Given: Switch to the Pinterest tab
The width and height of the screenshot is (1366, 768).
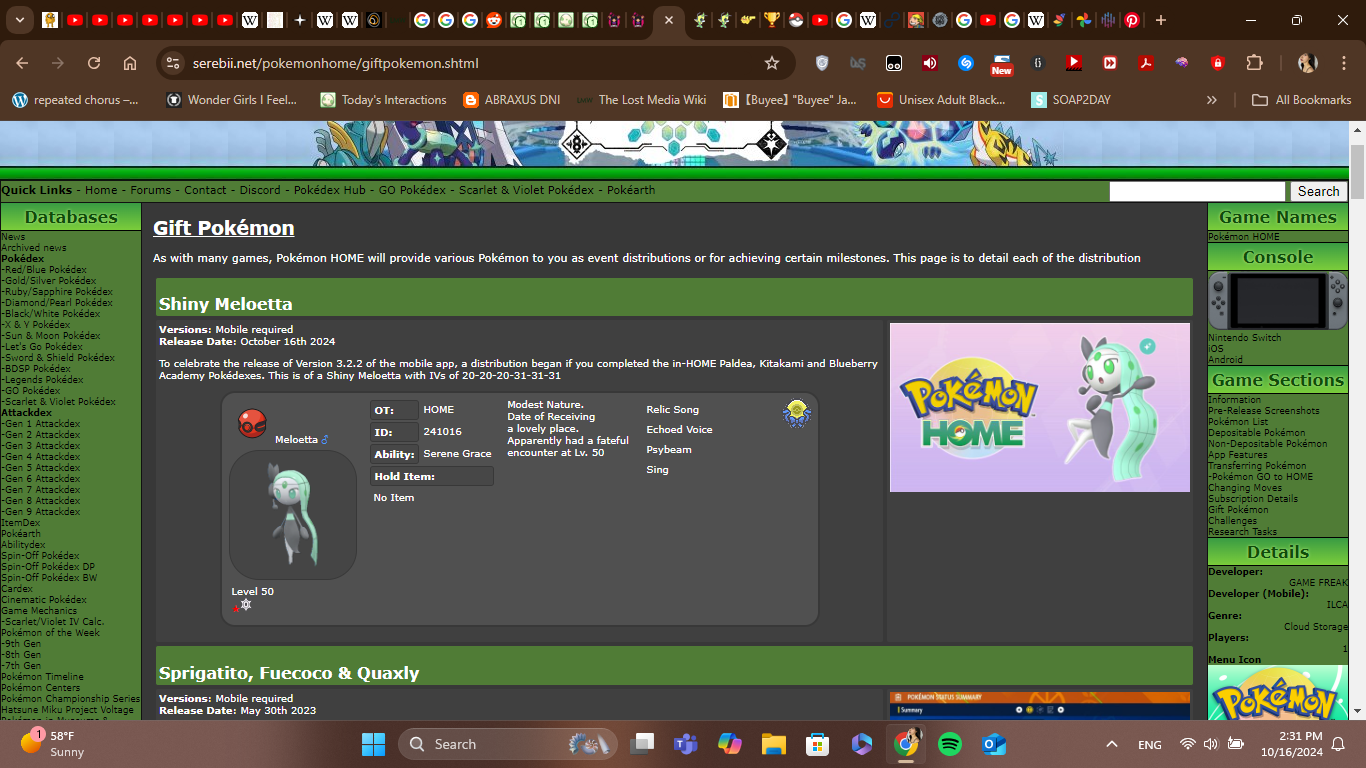Looking at the screenshot, I should click(x=1131, y=20).
